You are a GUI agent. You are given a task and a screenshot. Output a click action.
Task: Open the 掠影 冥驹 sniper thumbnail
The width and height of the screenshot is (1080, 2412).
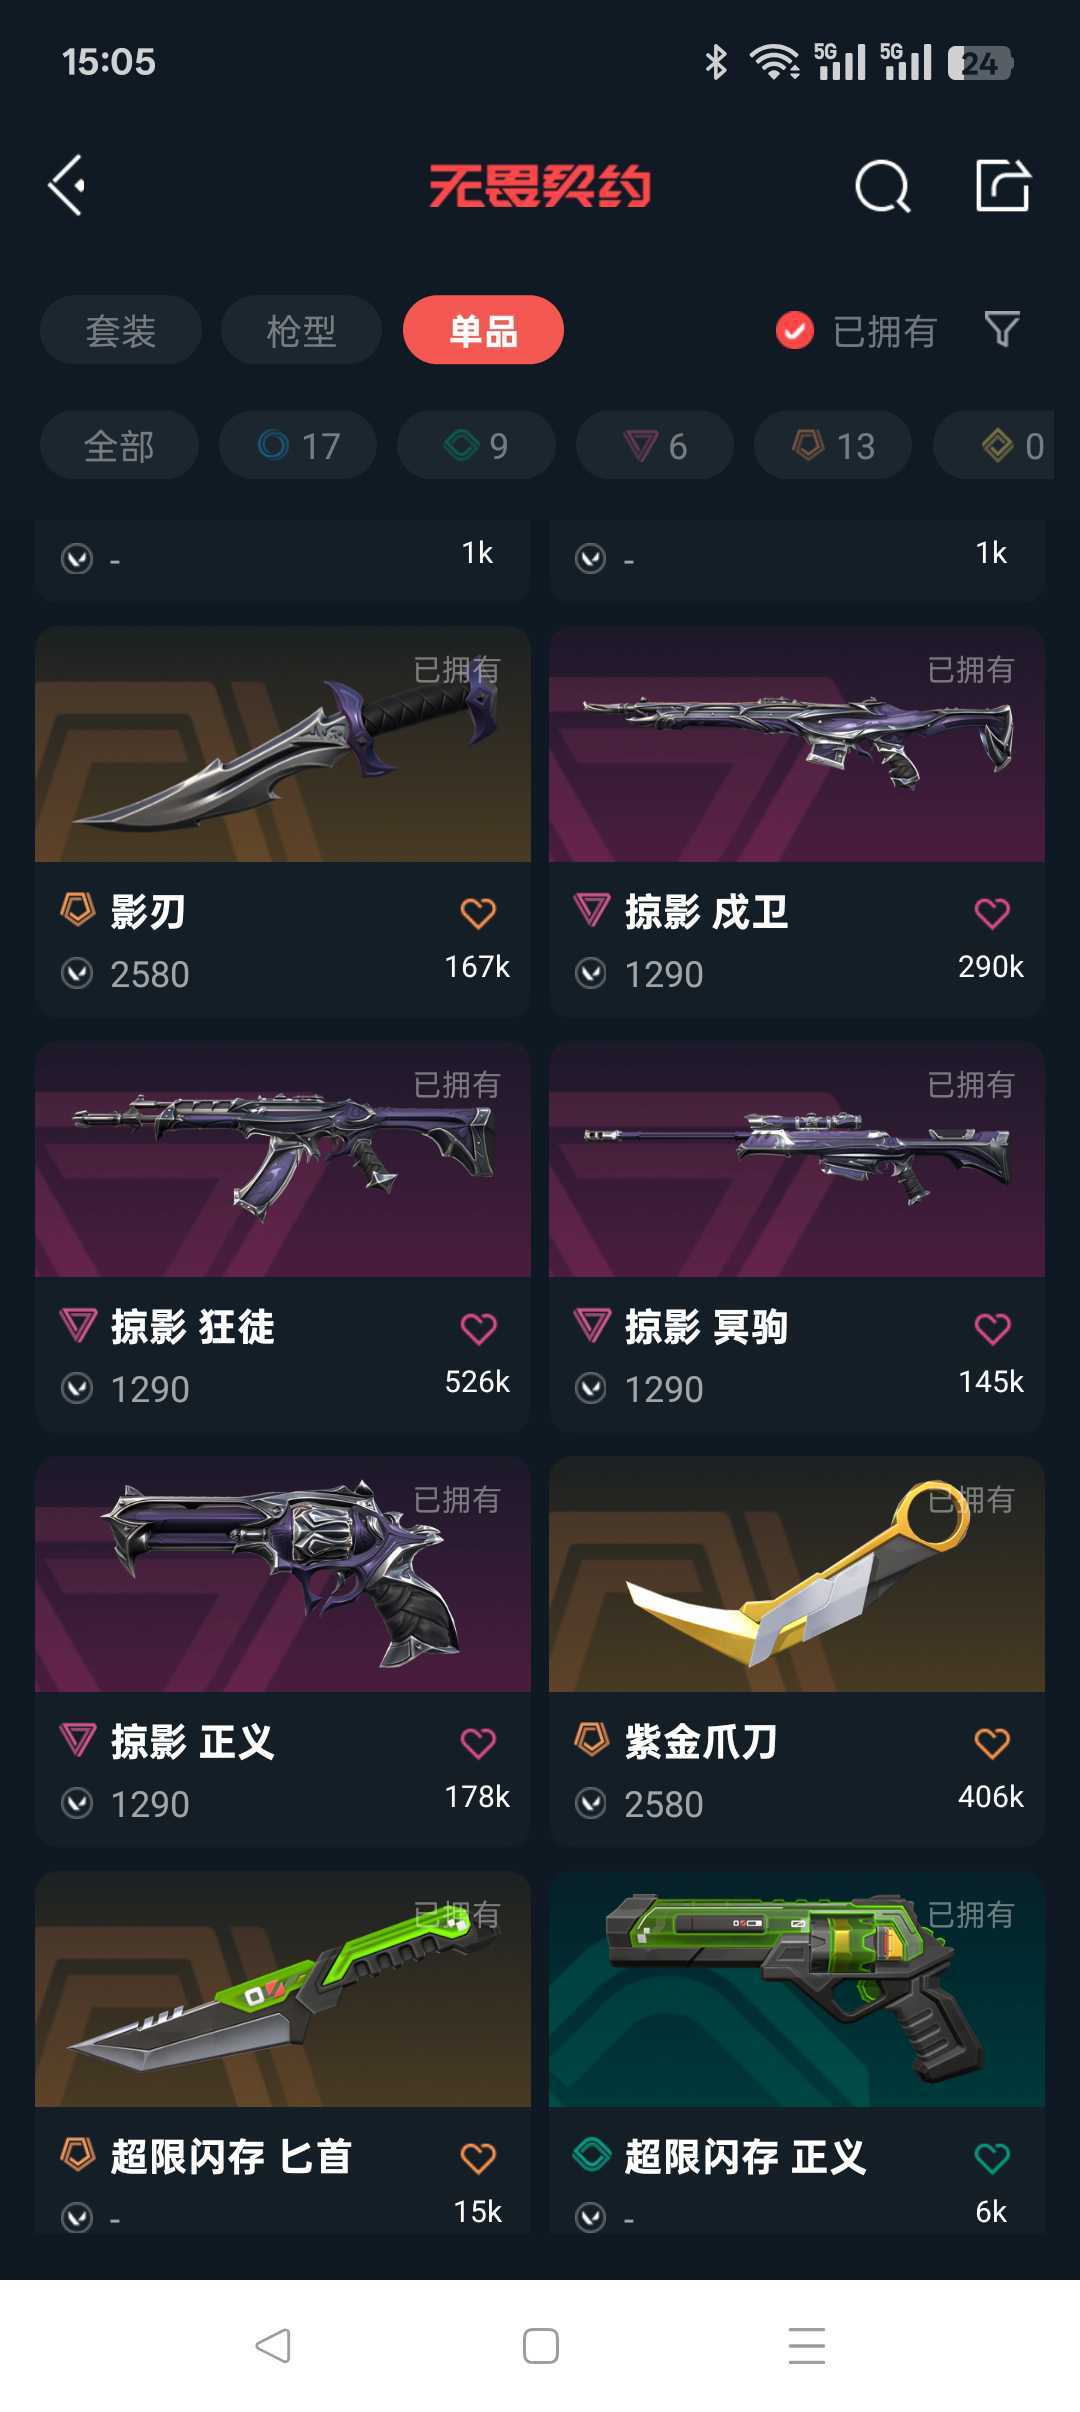[797, 1160]
